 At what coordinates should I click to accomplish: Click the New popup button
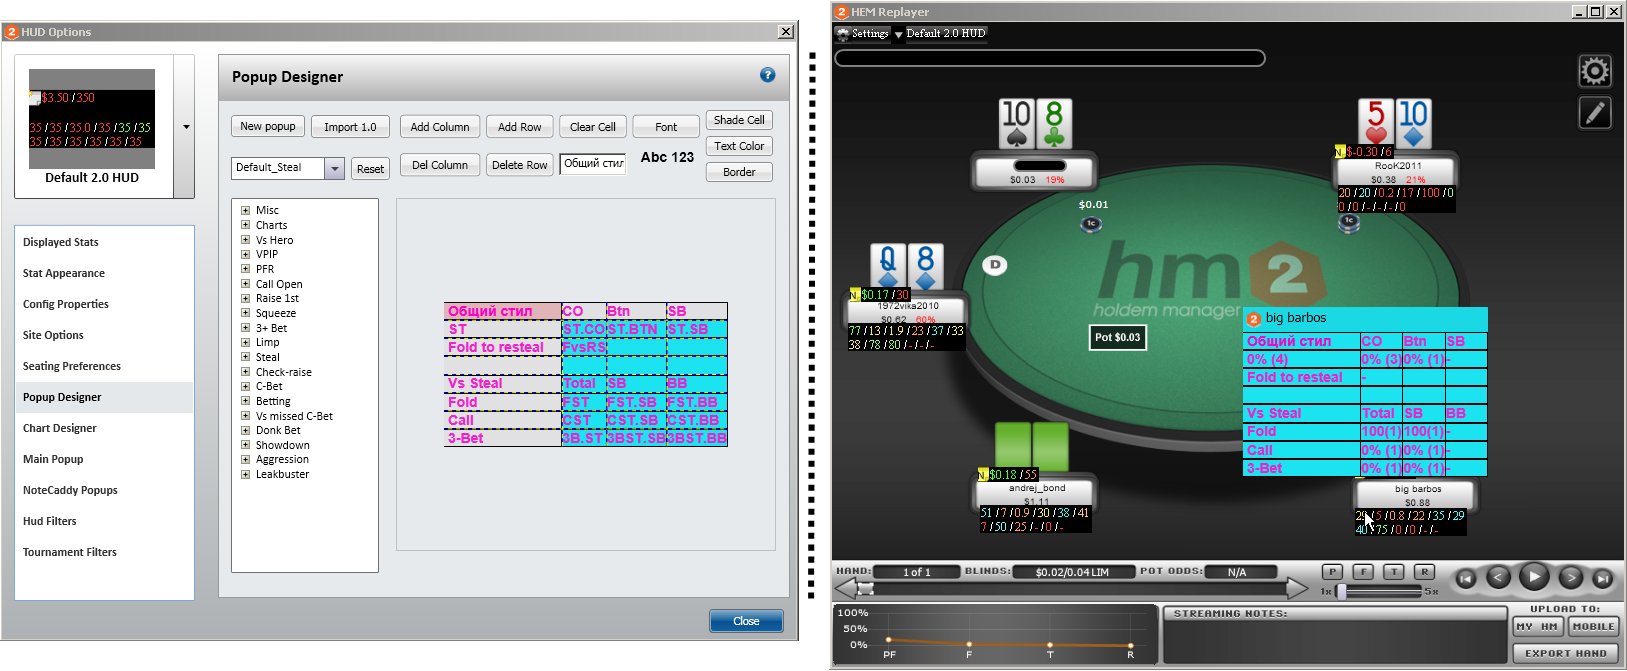coord(268,126)
